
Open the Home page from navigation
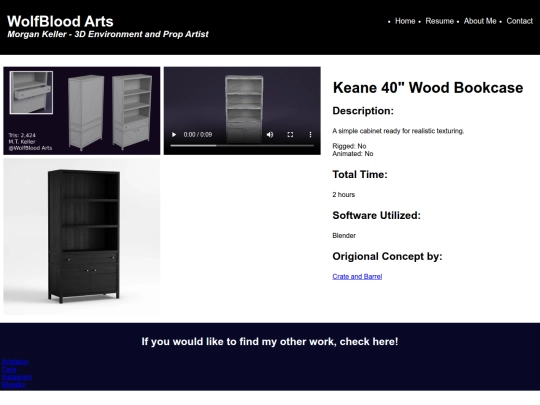(x=405, y=21)
